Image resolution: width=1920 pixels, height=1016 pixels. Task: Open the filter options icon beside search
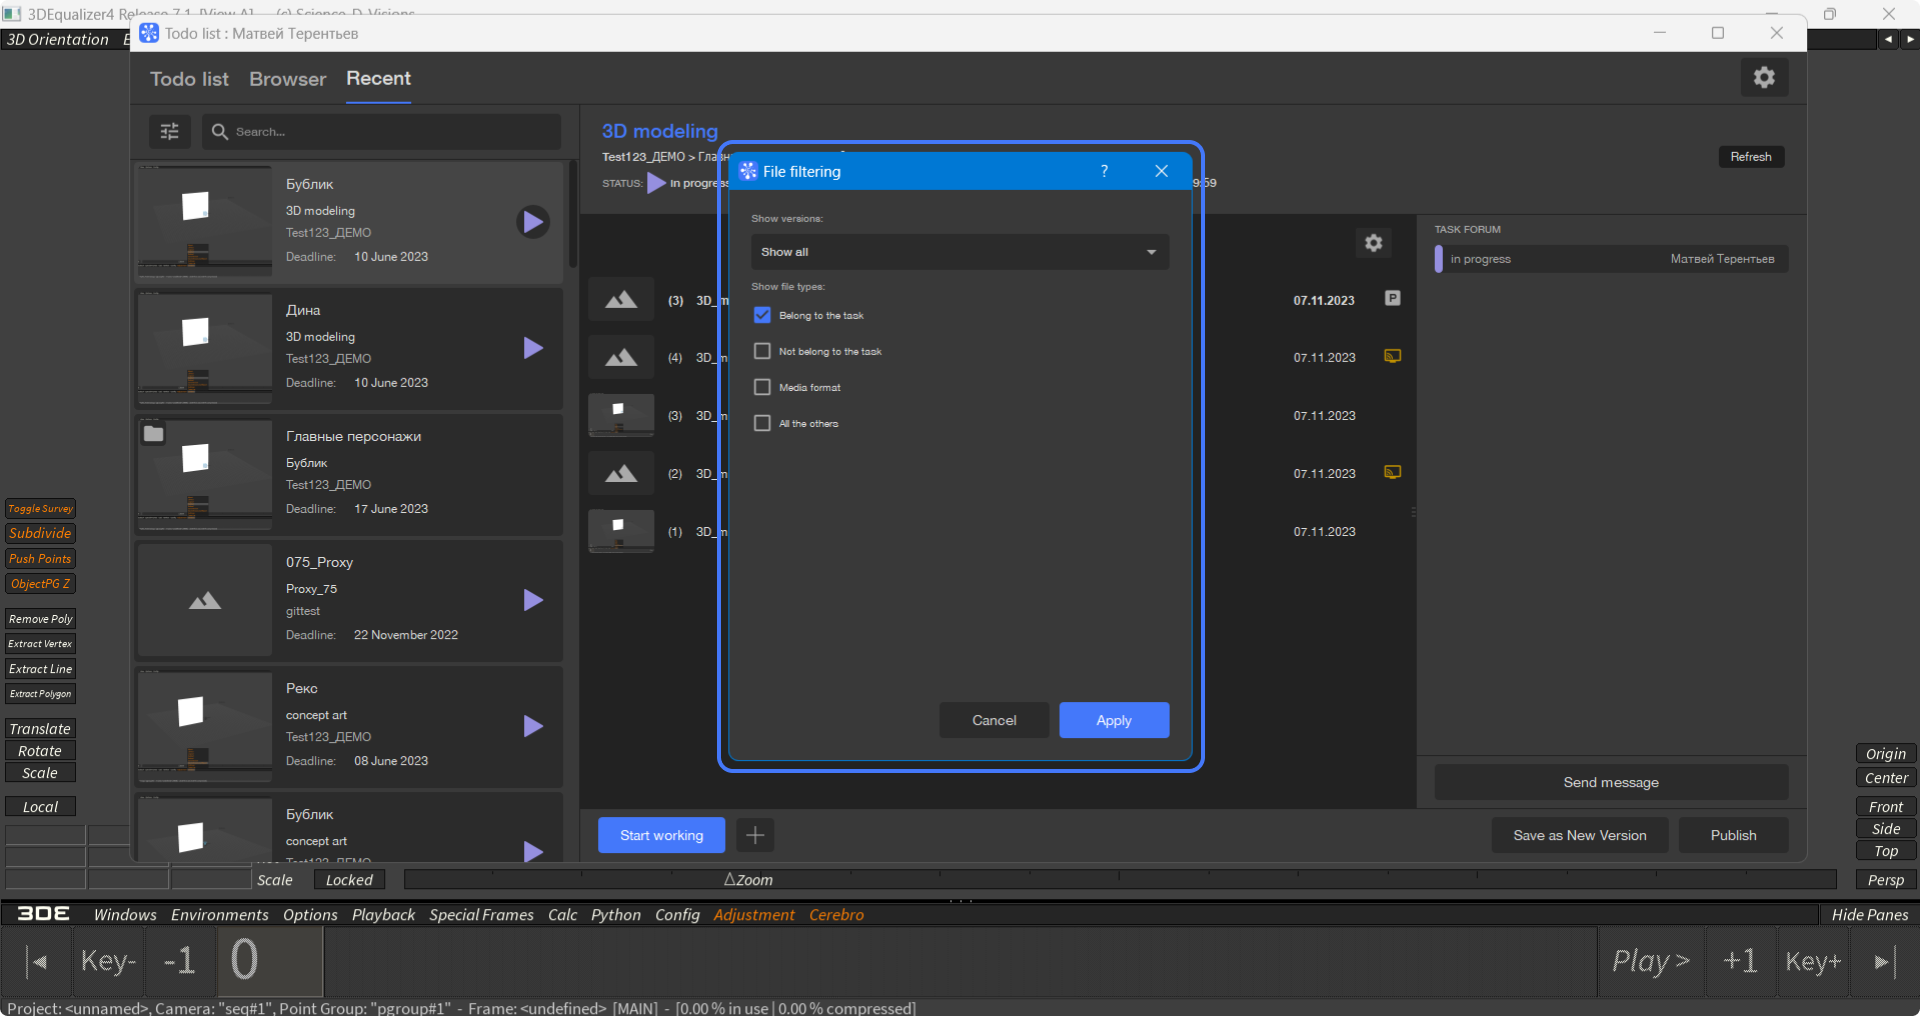(170, 131)
